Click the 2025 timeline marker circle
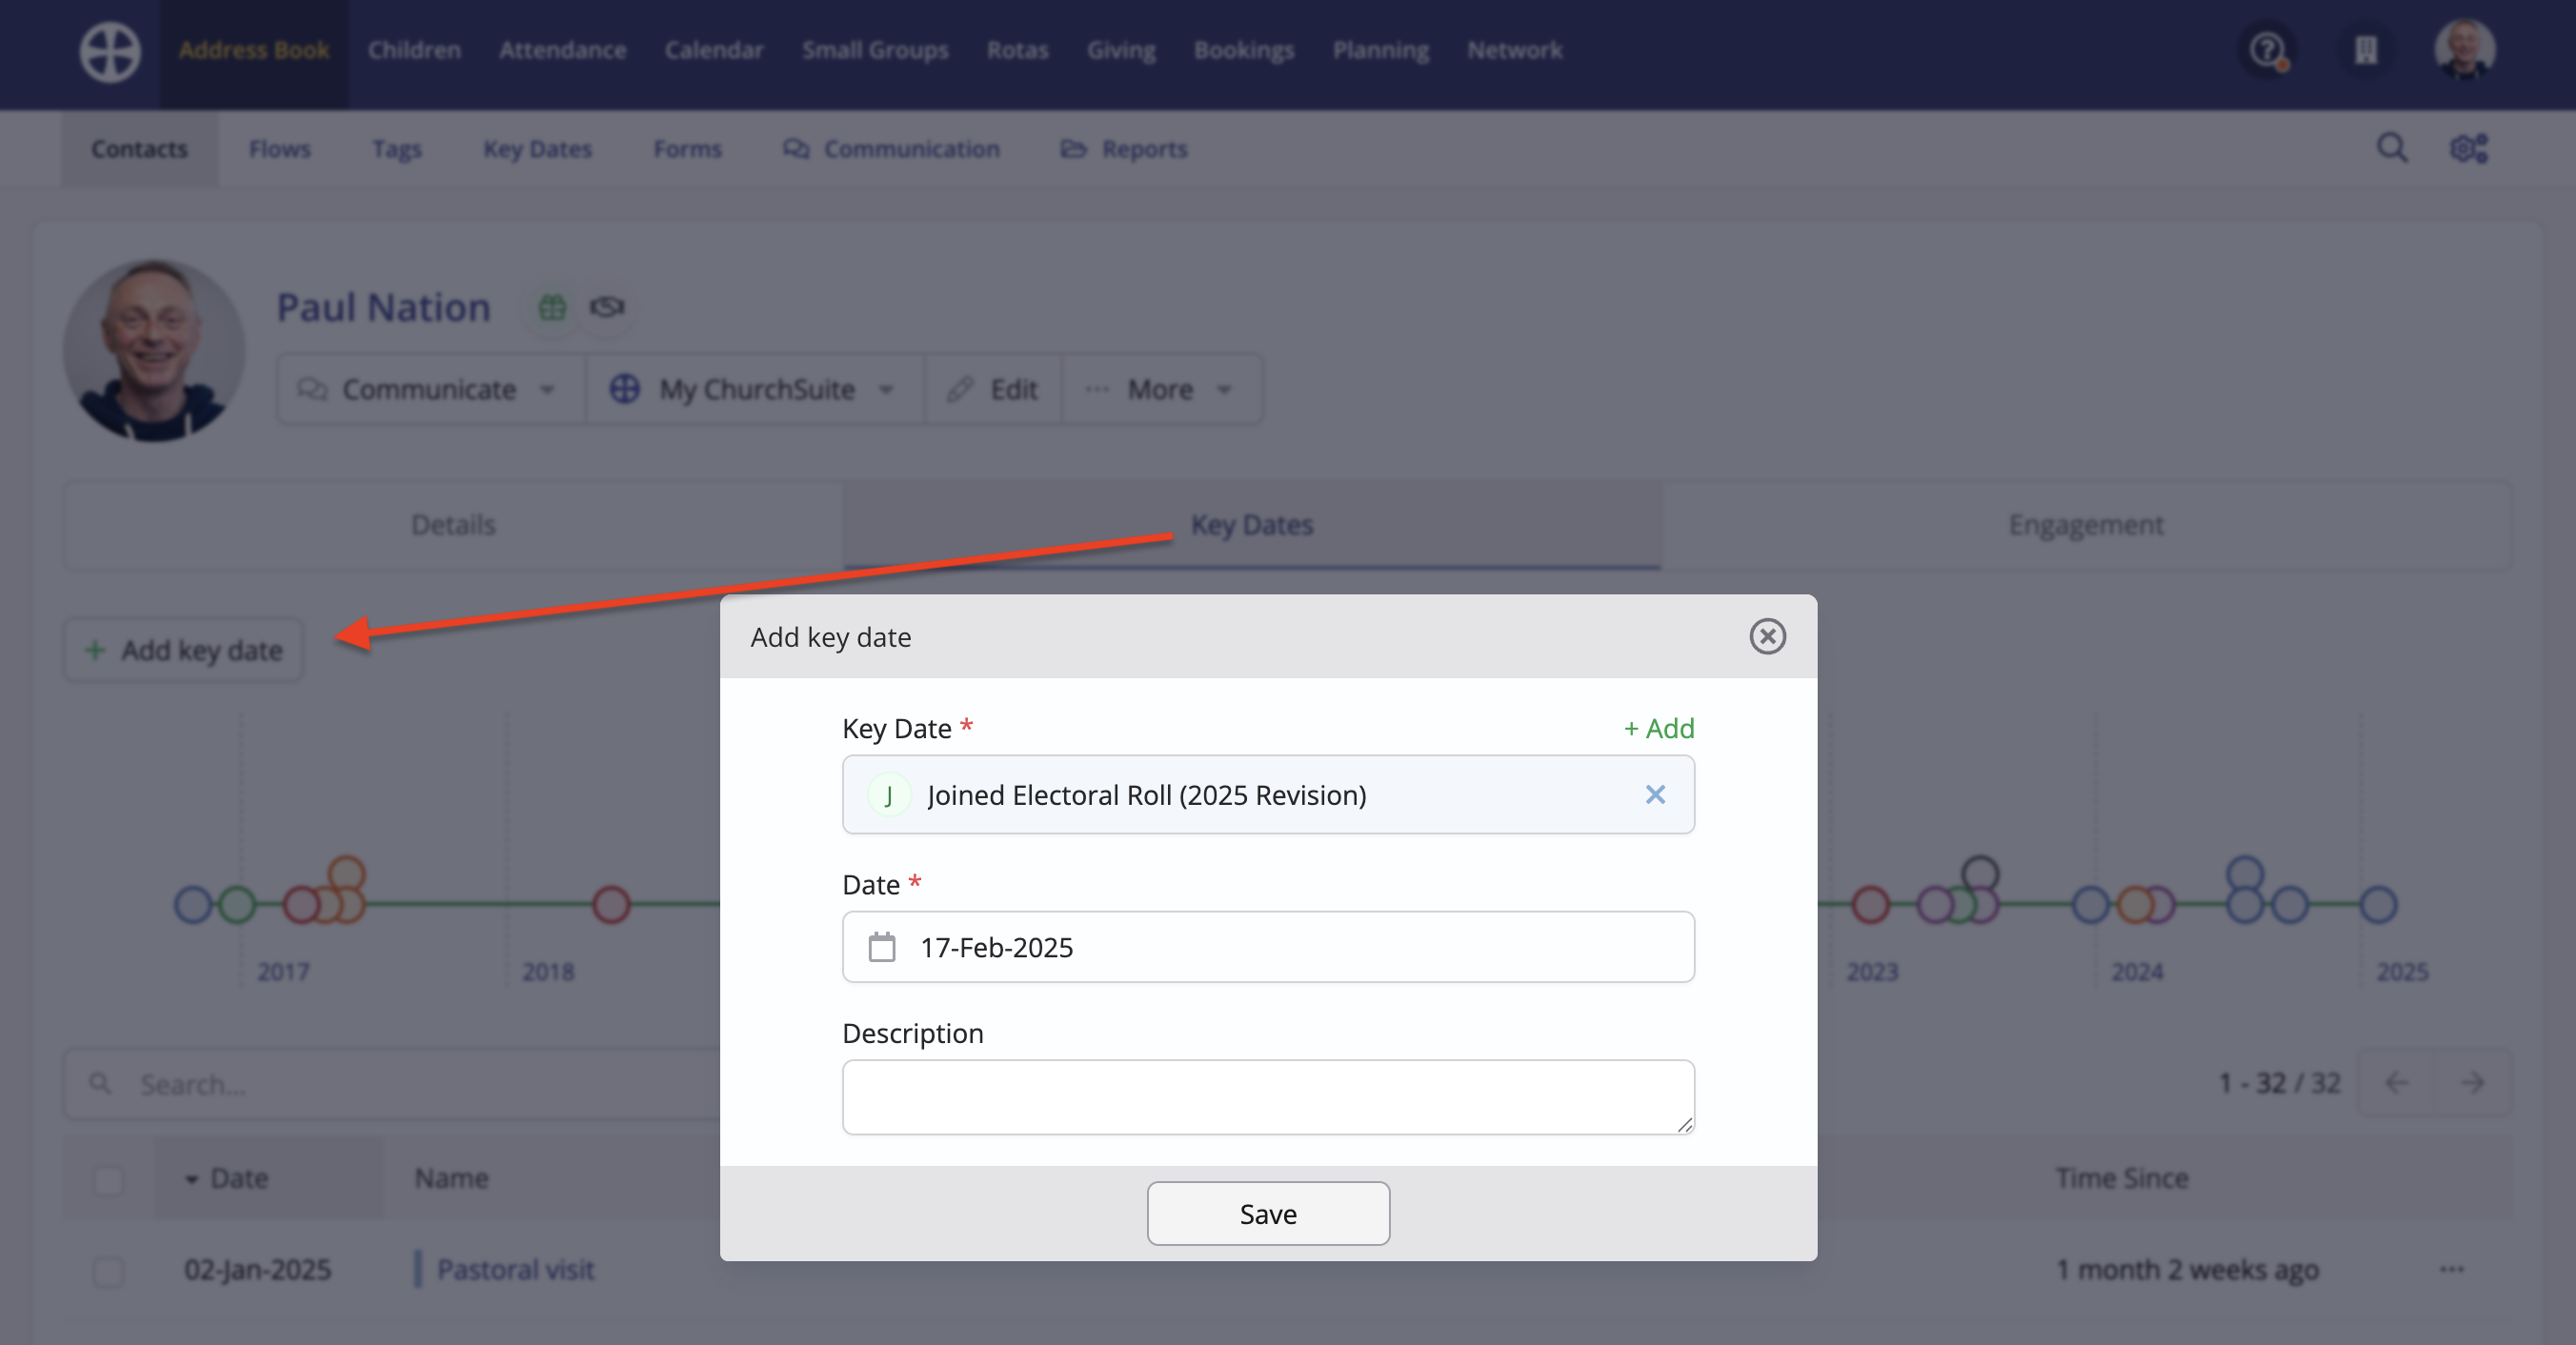 2379,904
